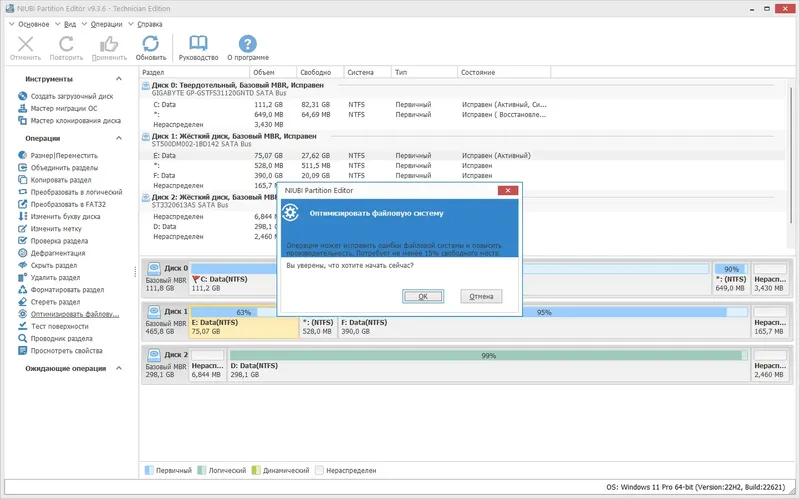800x499 pixels.
Task: Choose Дефрагментация operation
Action: pyautogui.click(x=52, y=253)
